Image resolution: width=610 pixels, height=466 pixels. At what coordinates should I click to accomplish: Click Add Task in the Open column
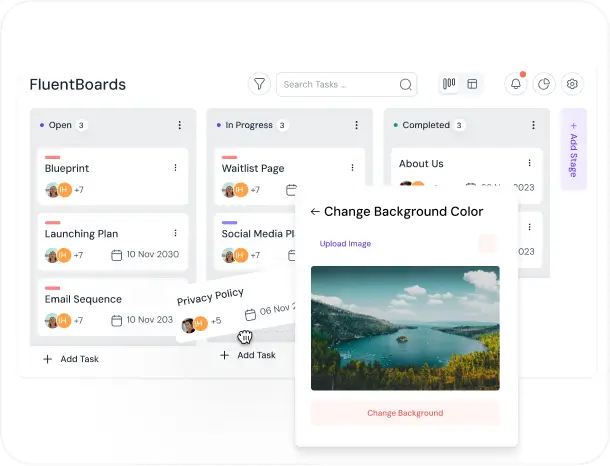(70, 359)
